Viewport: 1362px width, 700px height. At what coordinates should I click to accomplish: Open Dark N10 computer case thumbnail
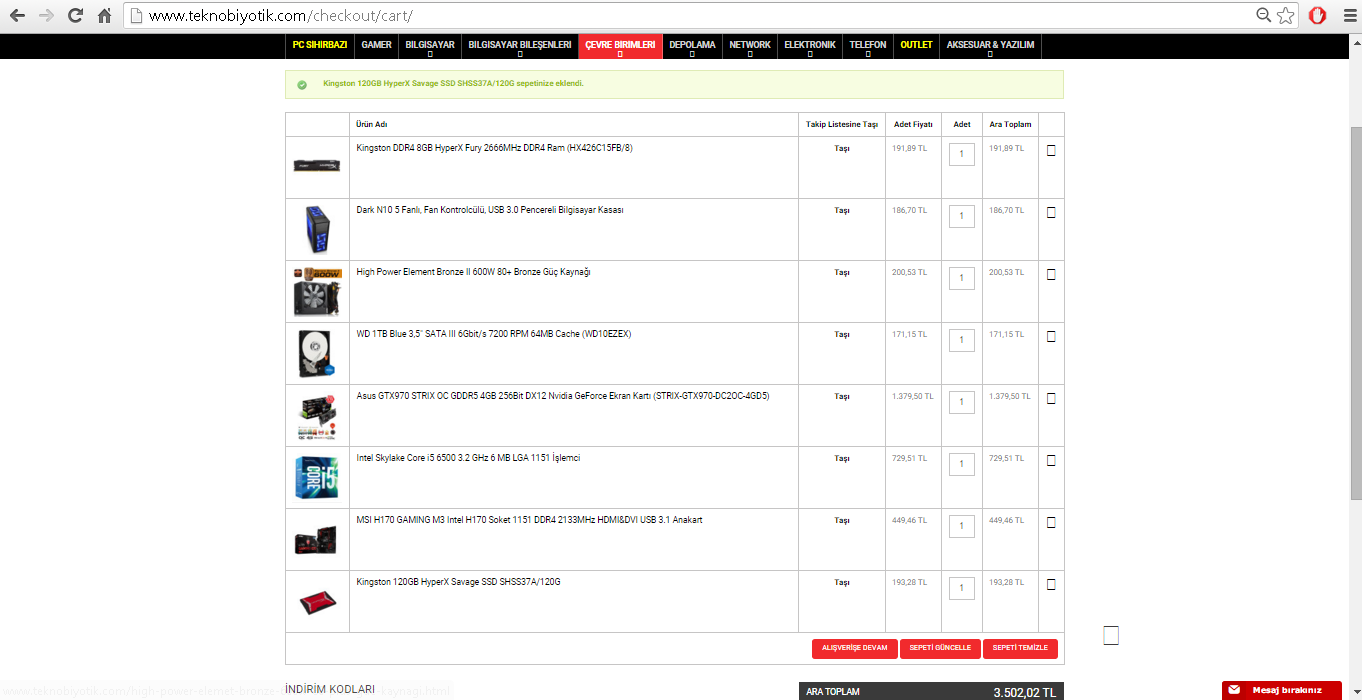[x=317, y=229]
